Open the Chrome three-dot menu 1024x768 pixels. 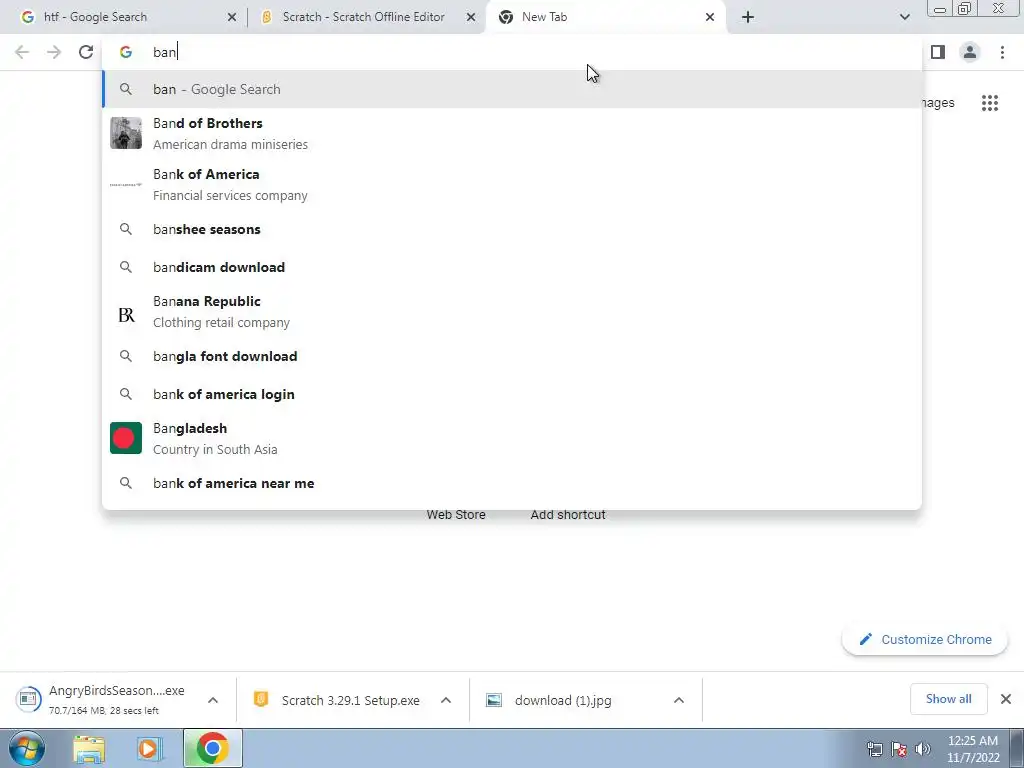click(1002, 52)
